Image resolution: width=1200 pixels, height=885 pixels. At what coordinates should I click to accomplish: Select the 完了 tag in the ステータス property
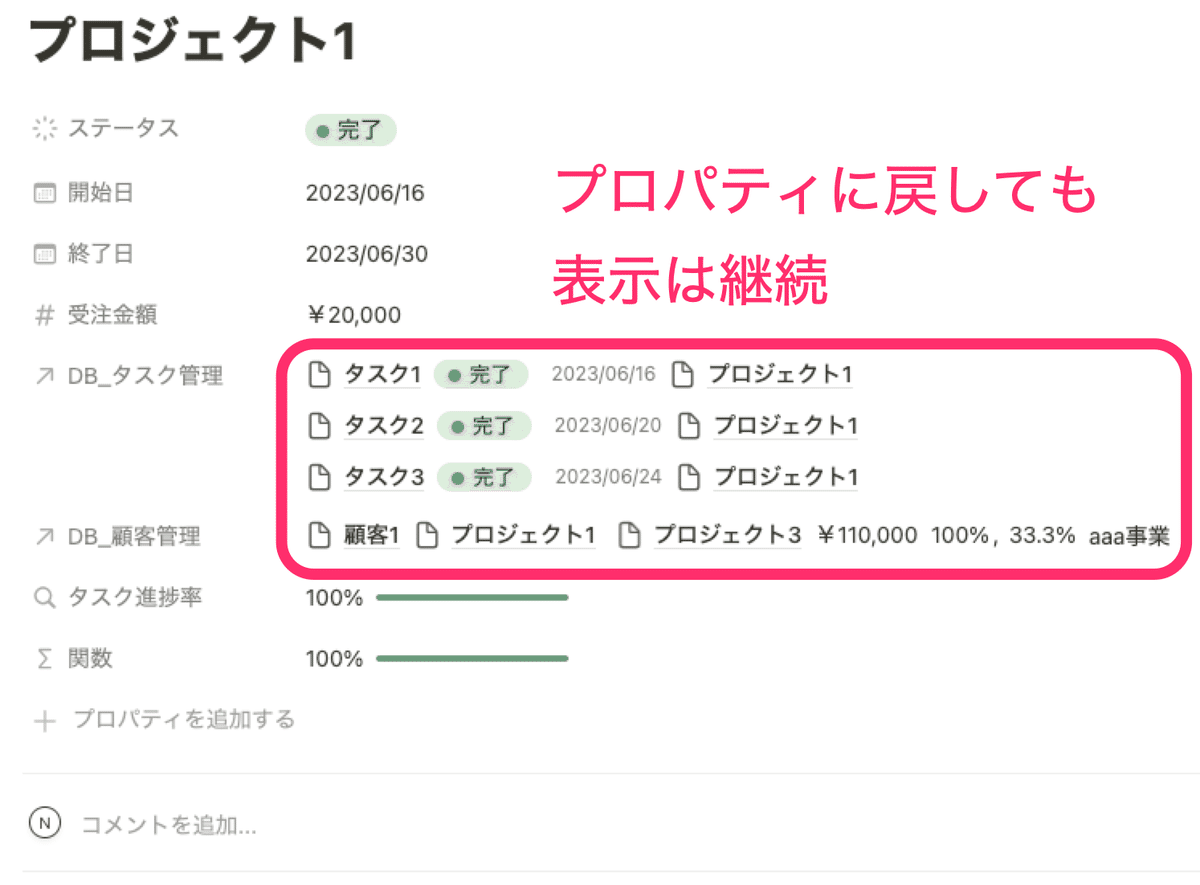[x=350, y=128]
